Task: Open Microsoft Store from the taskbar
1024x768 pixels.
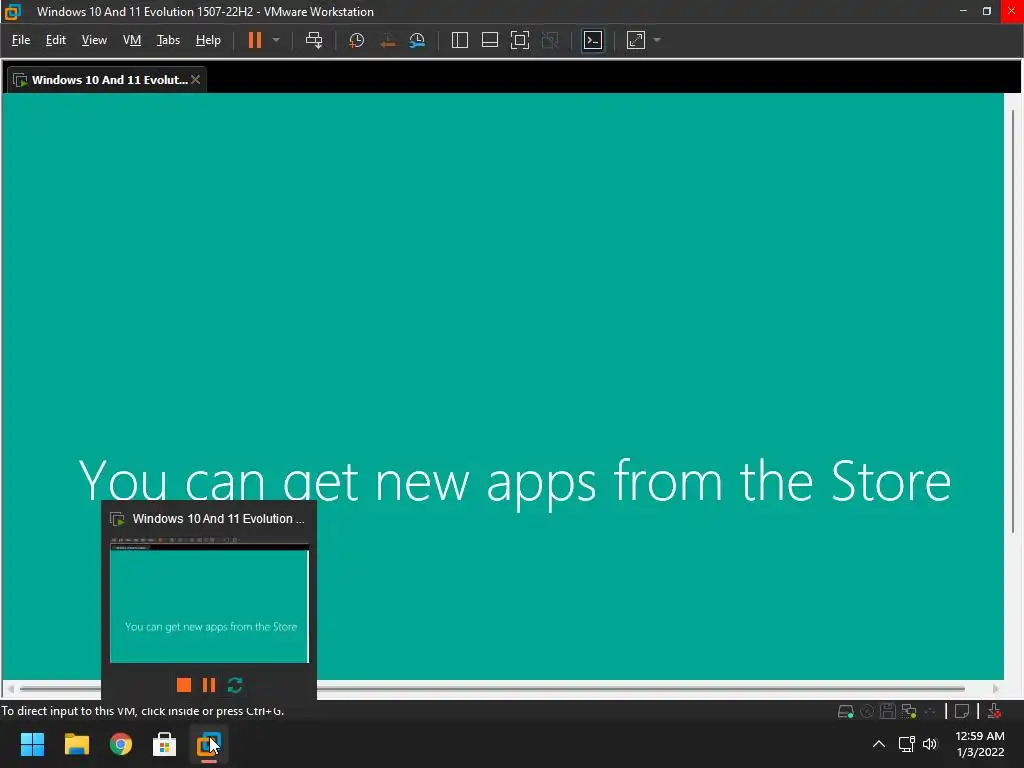Action: [165, 744]
